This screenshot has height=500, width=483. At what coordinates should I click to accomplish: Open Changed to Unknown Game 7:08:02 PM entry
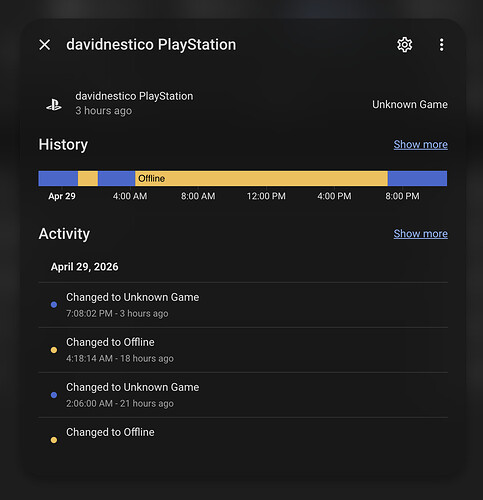click(243, 305)
